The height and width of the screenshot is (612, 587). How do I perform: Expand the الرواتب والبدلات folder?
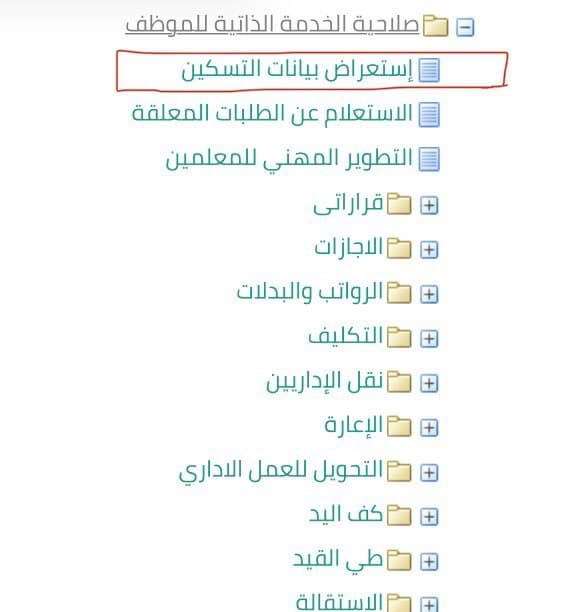pyautogui.click(x=429, y=294)
